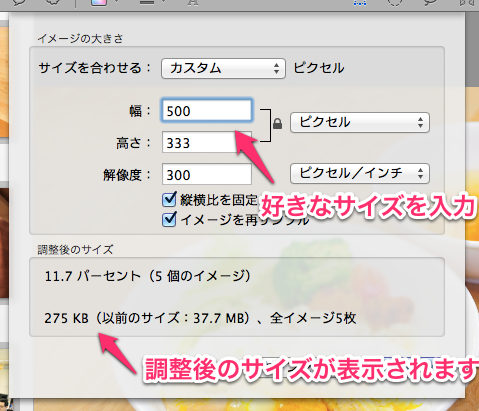Click the aspect ratio lock icon

click(277, 124)
